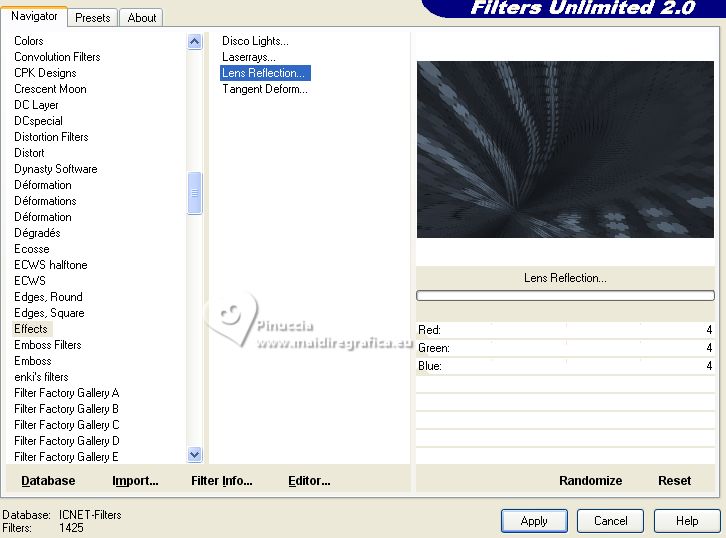Select ECWS halftone category

click(x=51, y=264)
